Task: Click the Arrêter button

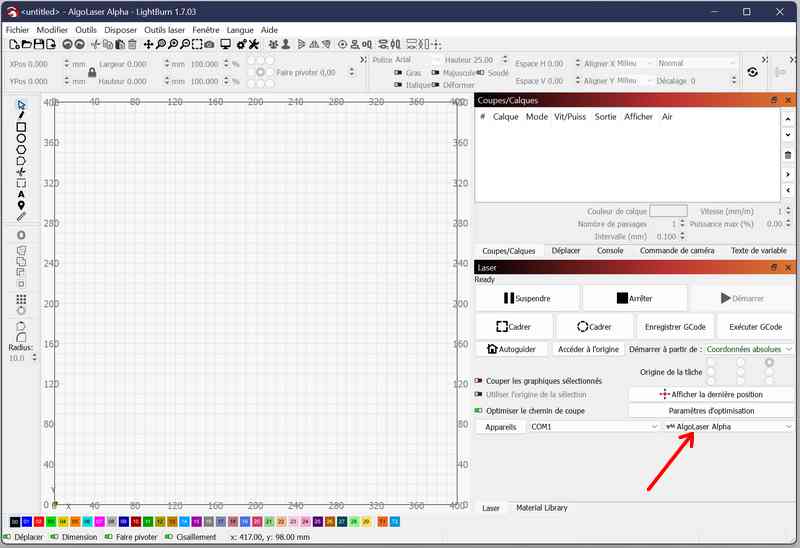Action: click(x=635, y=298)
